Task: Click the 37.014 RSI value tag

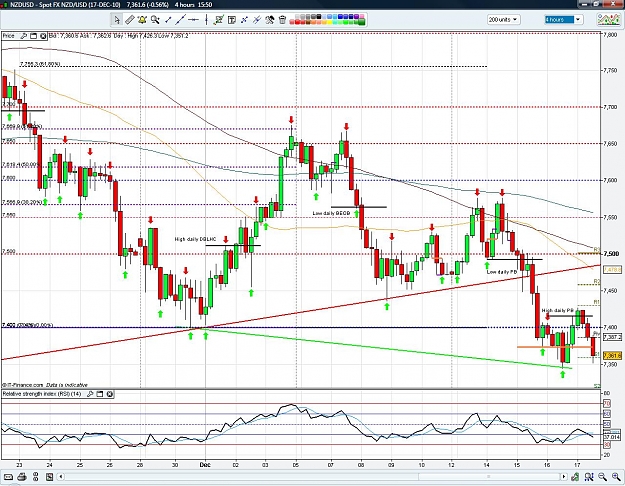Action: click(x=612, y=437)
